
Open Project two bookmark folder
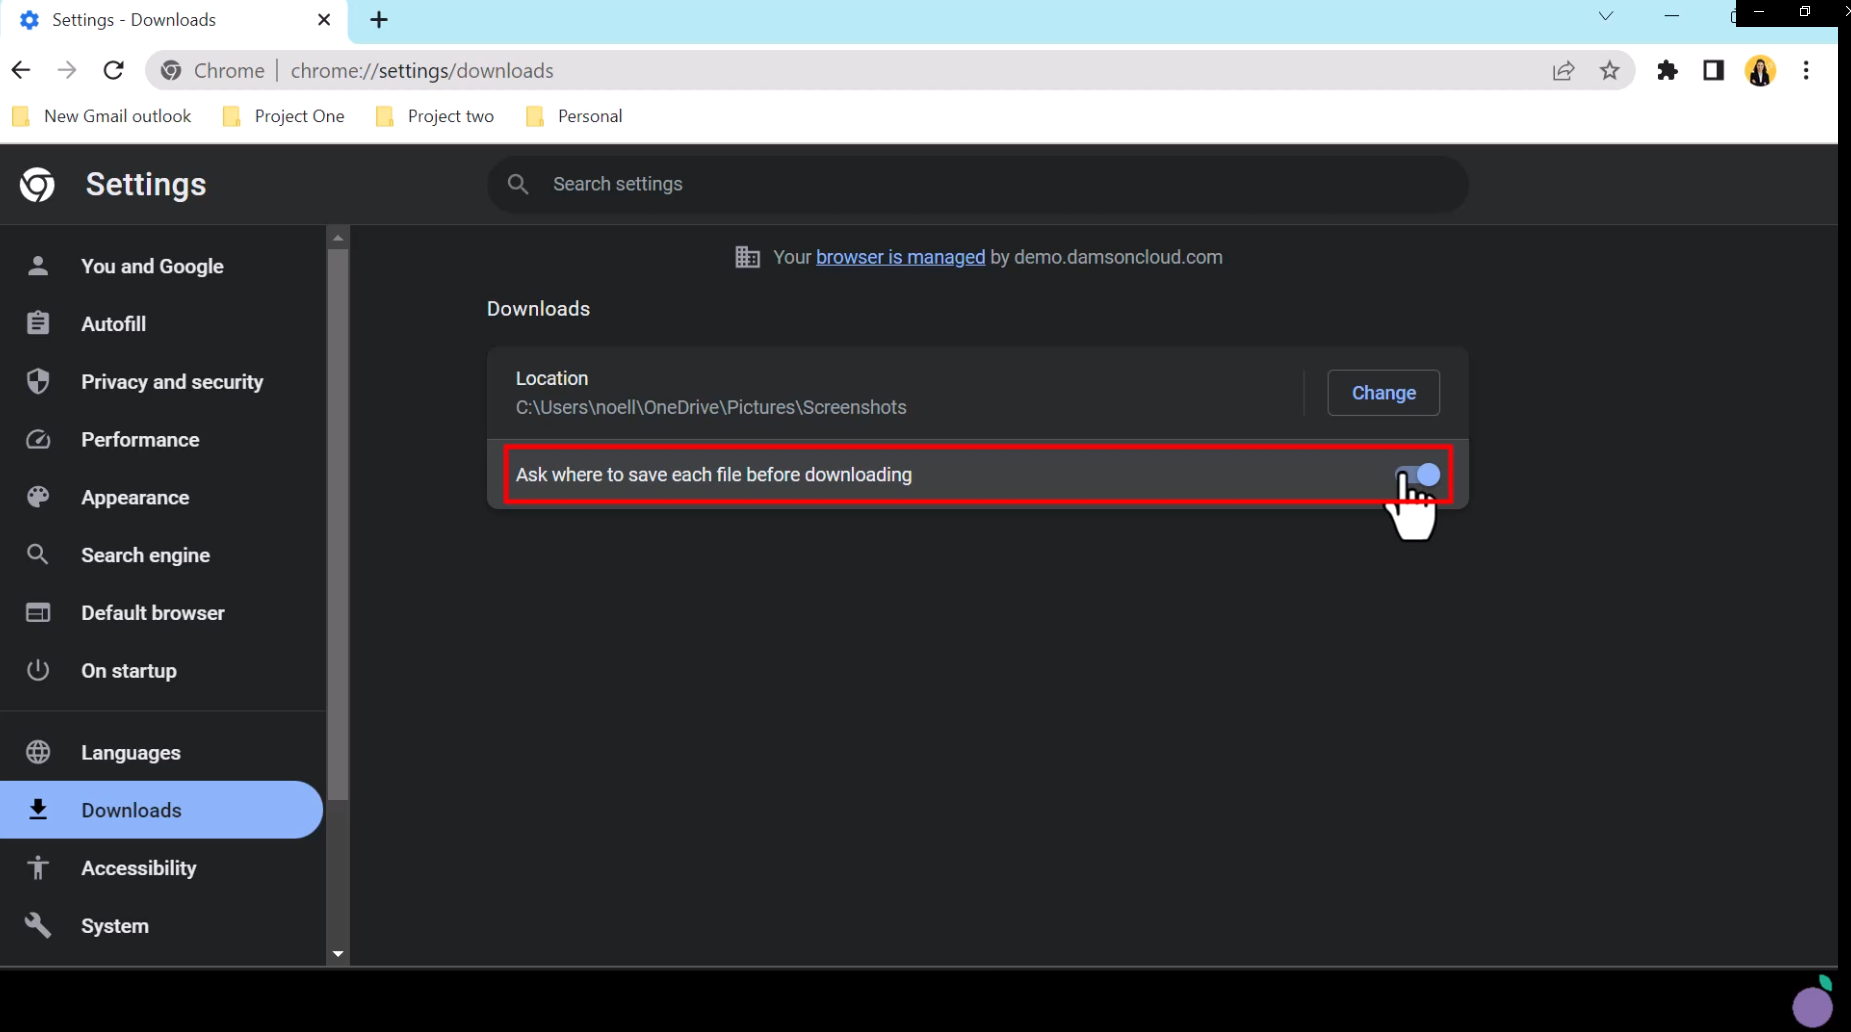[x=435, y=116]
